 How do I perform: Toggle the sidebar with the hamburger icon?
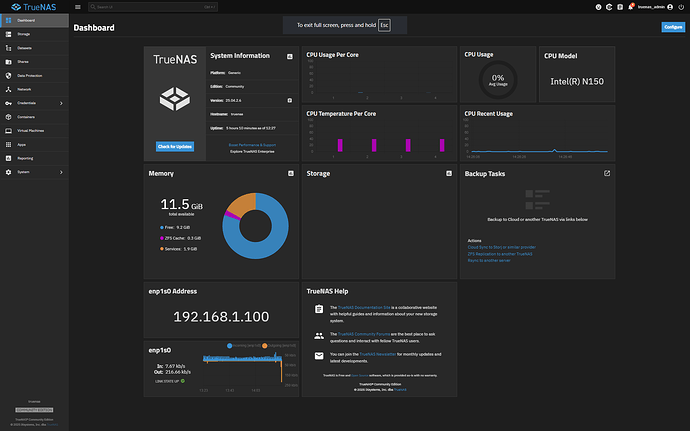(78, 7)
